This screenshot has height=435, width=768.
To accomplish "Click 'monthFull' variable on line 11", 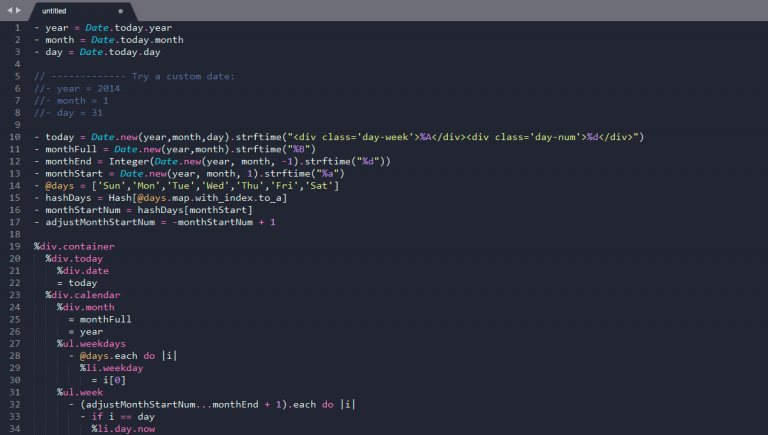I will tap(71, 149).
